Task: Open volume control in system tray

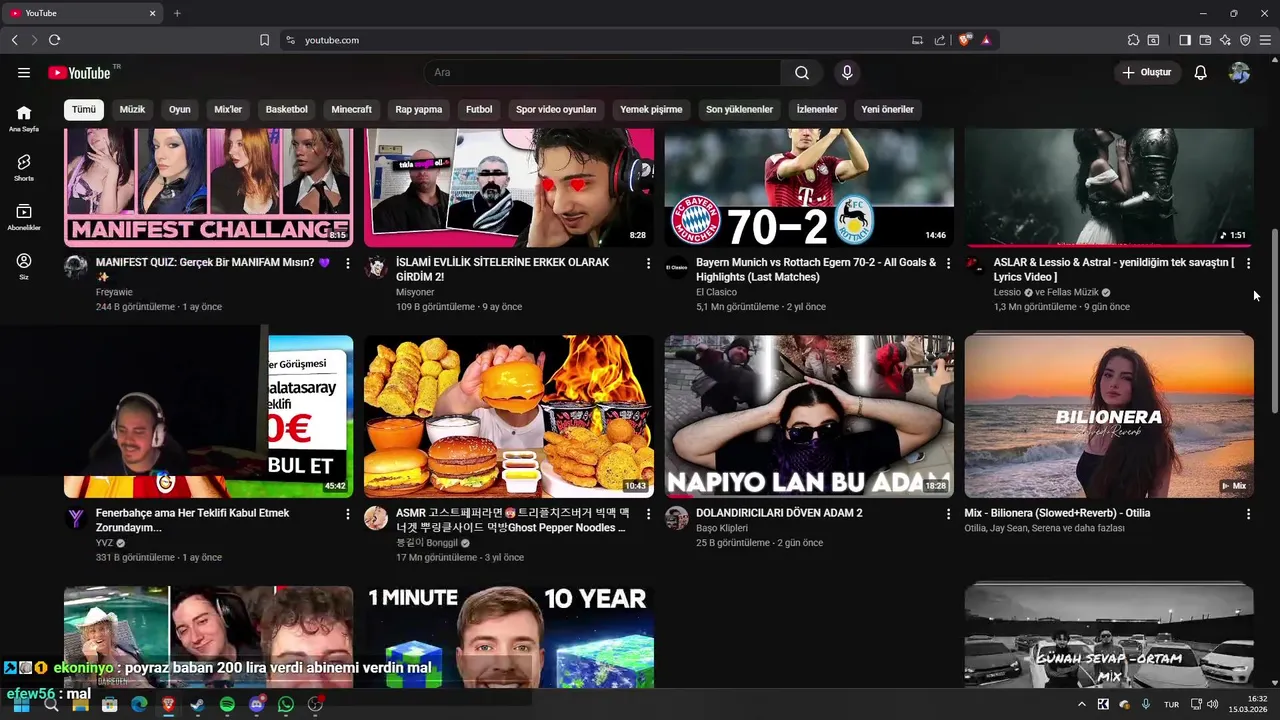Action: [1212, 705]
